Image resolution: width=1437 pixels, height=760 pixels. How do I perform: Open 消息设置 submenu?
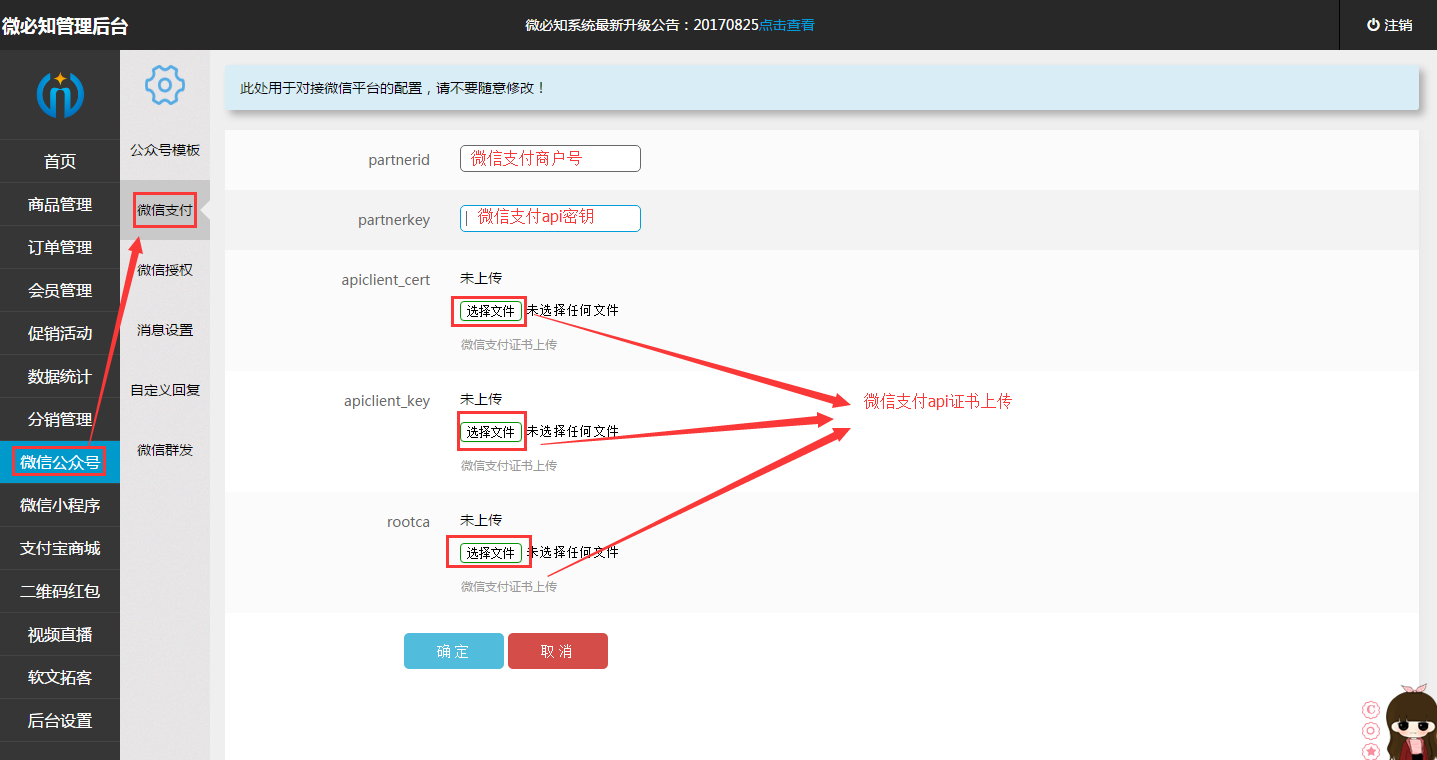pos(165,330)
